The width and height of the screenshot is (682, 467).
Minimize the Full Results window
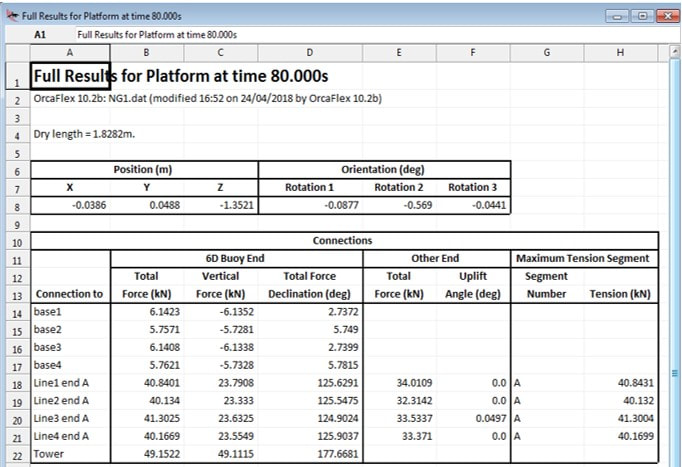click(x=615, y=16)
